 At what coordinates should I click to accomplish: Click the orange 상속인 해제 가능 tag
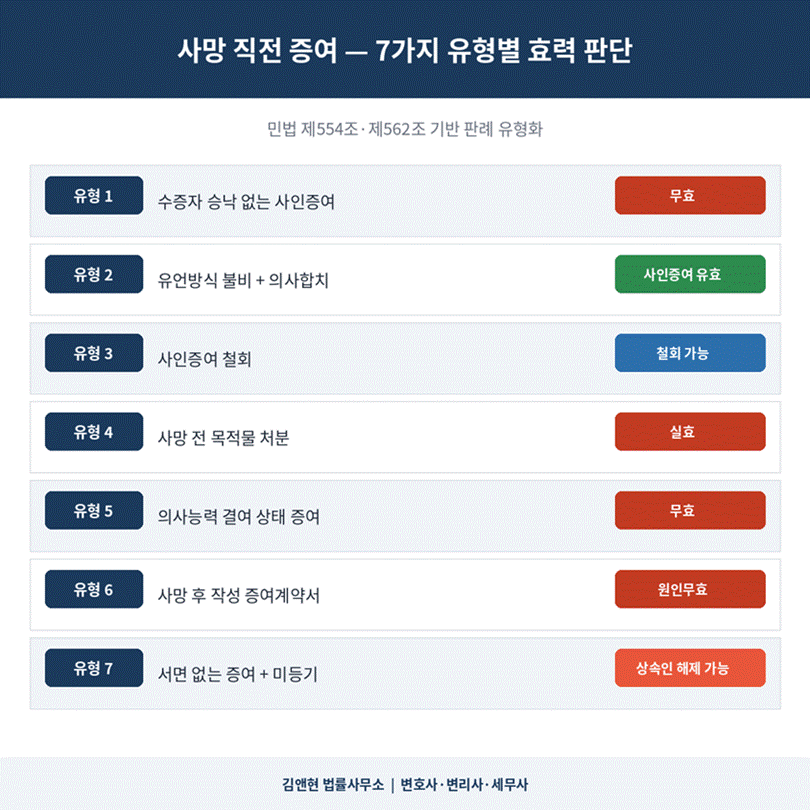click(690, 668)
